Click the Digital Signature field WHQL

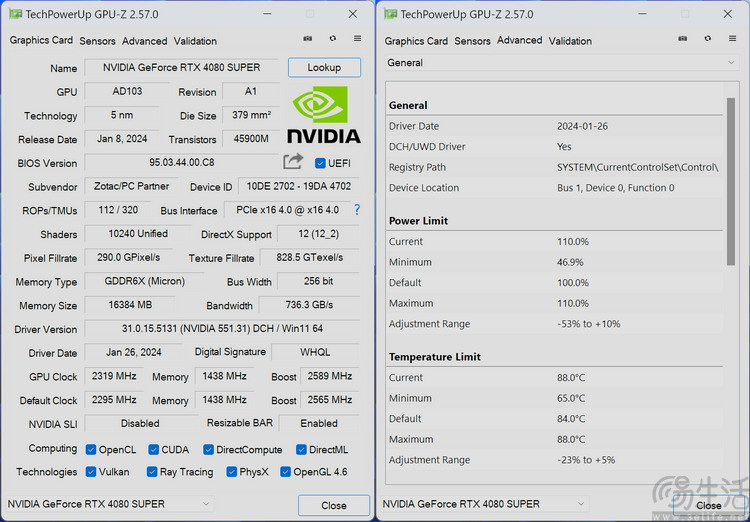point(315,352)
